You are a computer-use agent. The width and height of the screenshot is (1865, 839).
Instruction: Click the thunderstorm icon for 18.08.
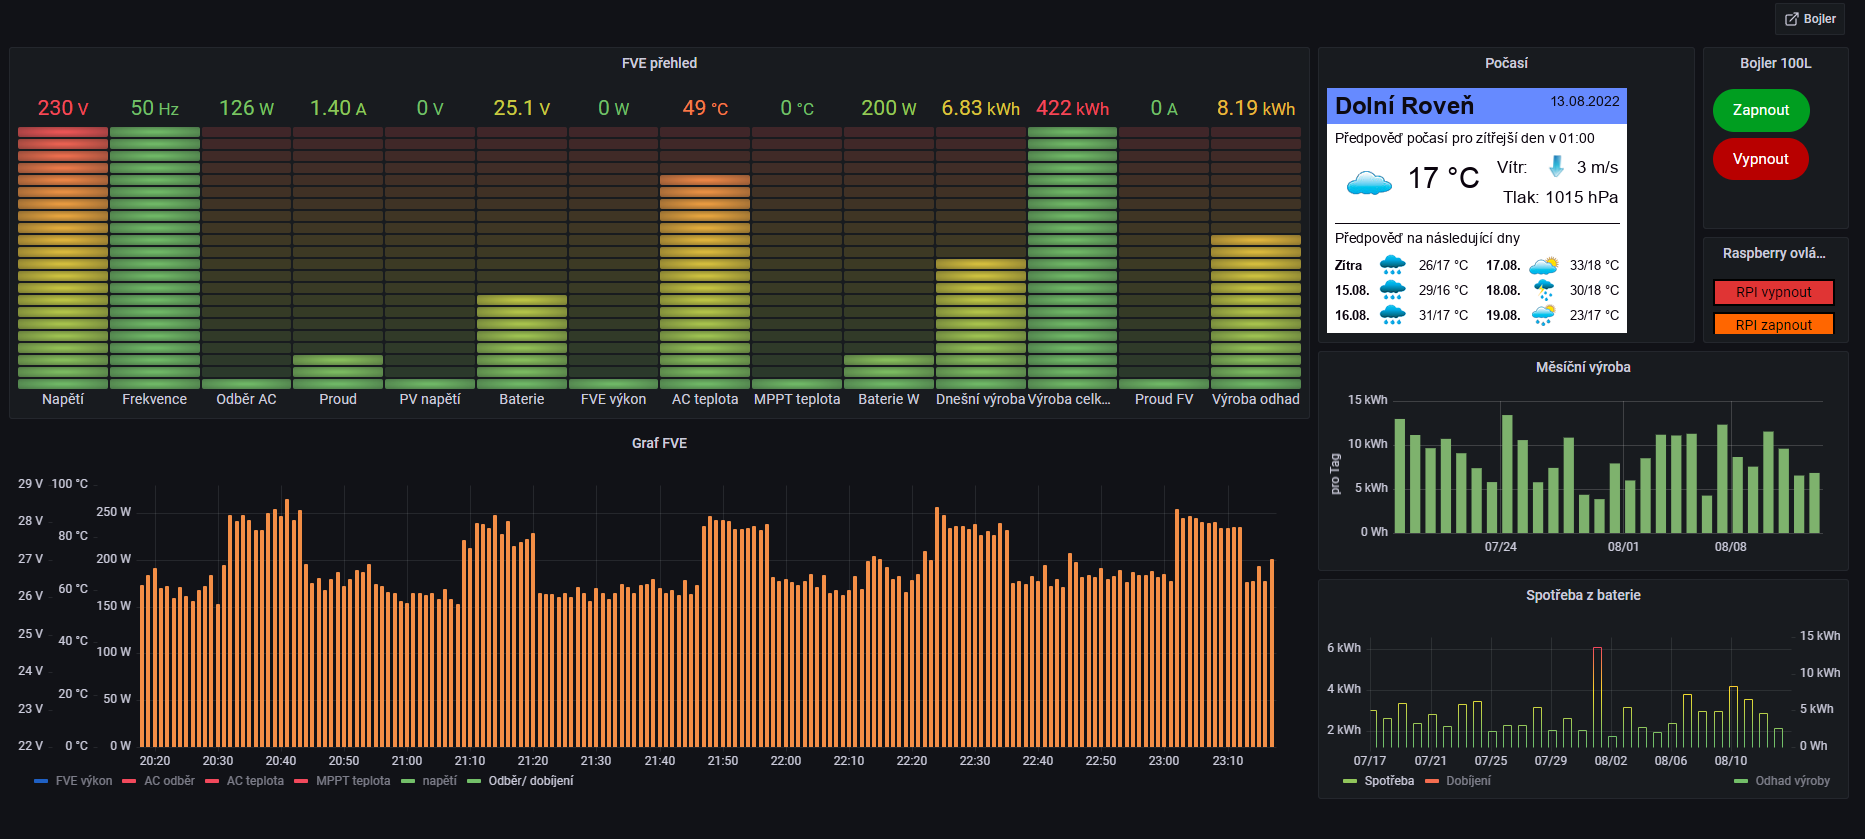1543,290
